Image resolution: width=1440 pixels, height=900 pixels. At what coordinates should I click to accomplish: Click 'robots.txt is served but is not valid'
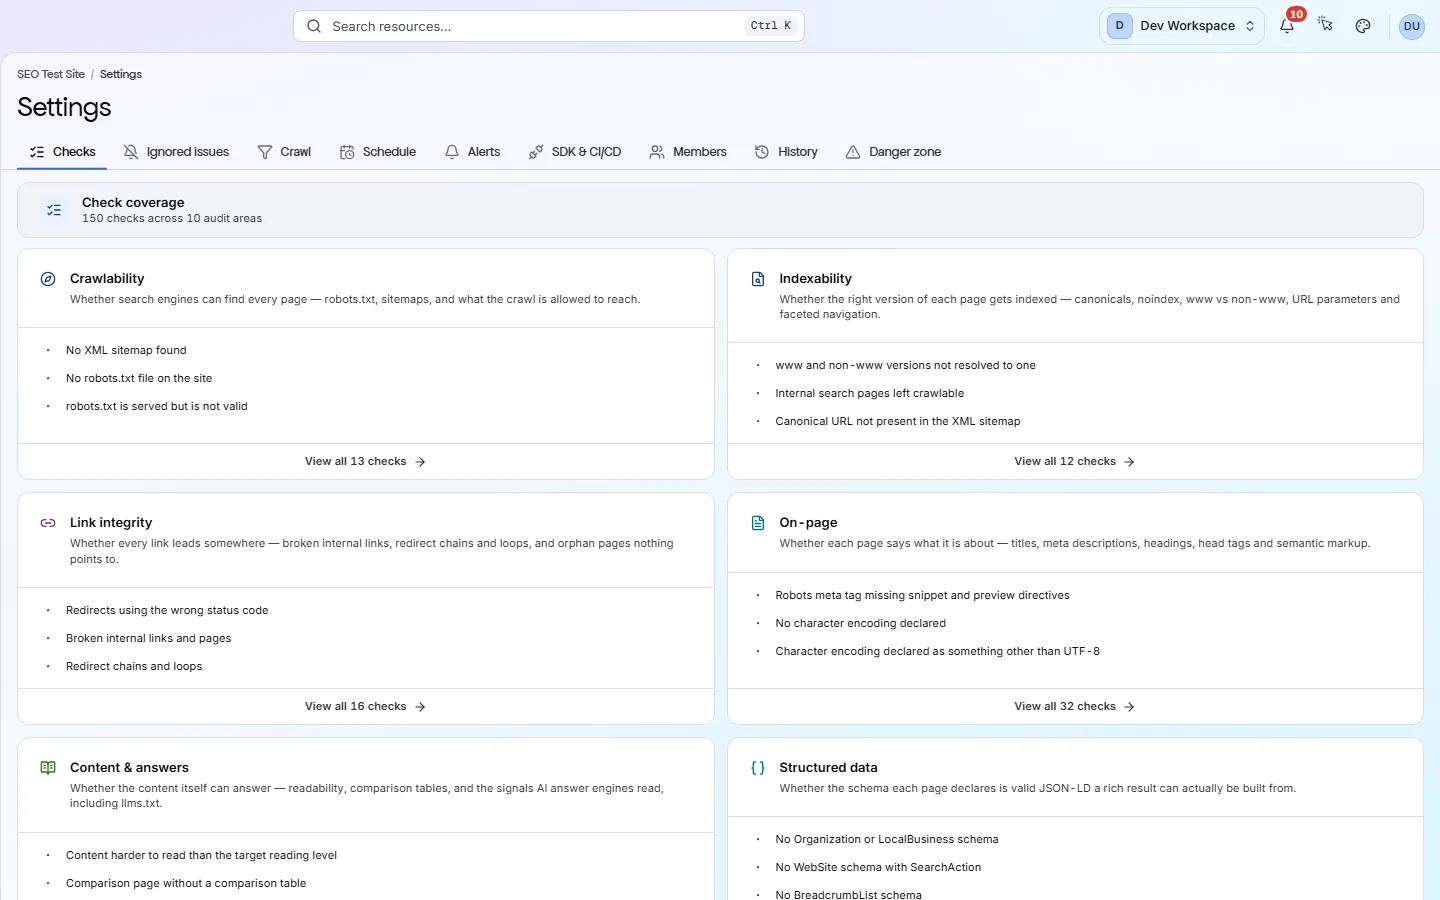pos(157,406)
